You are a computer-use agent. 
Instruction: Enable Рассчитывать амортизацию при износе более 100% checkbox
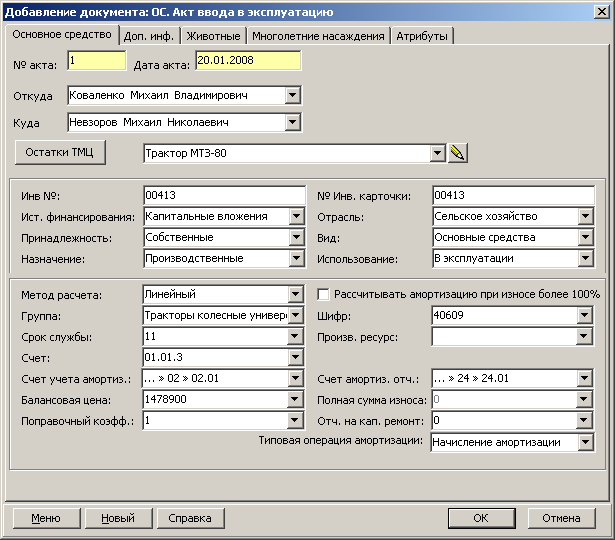323,294
